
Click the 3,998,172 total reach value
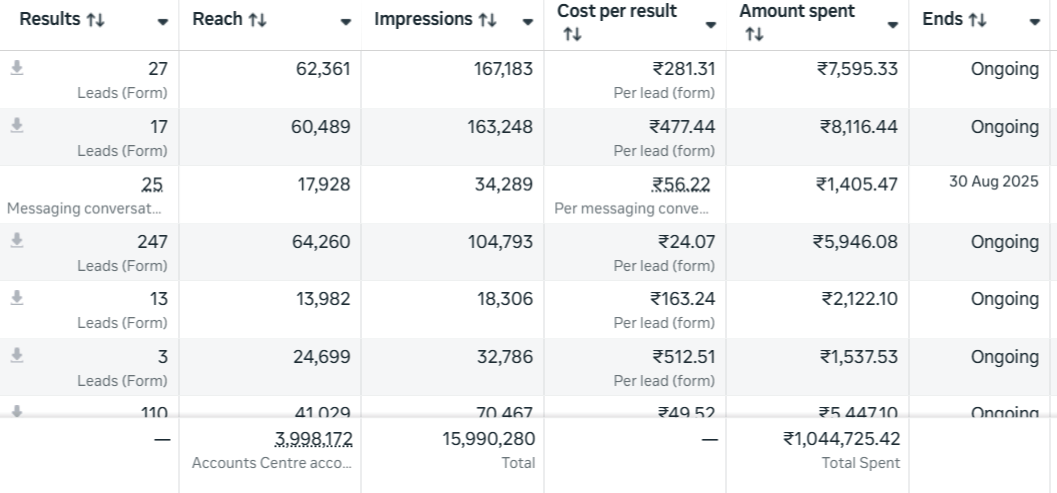[313, 439]
